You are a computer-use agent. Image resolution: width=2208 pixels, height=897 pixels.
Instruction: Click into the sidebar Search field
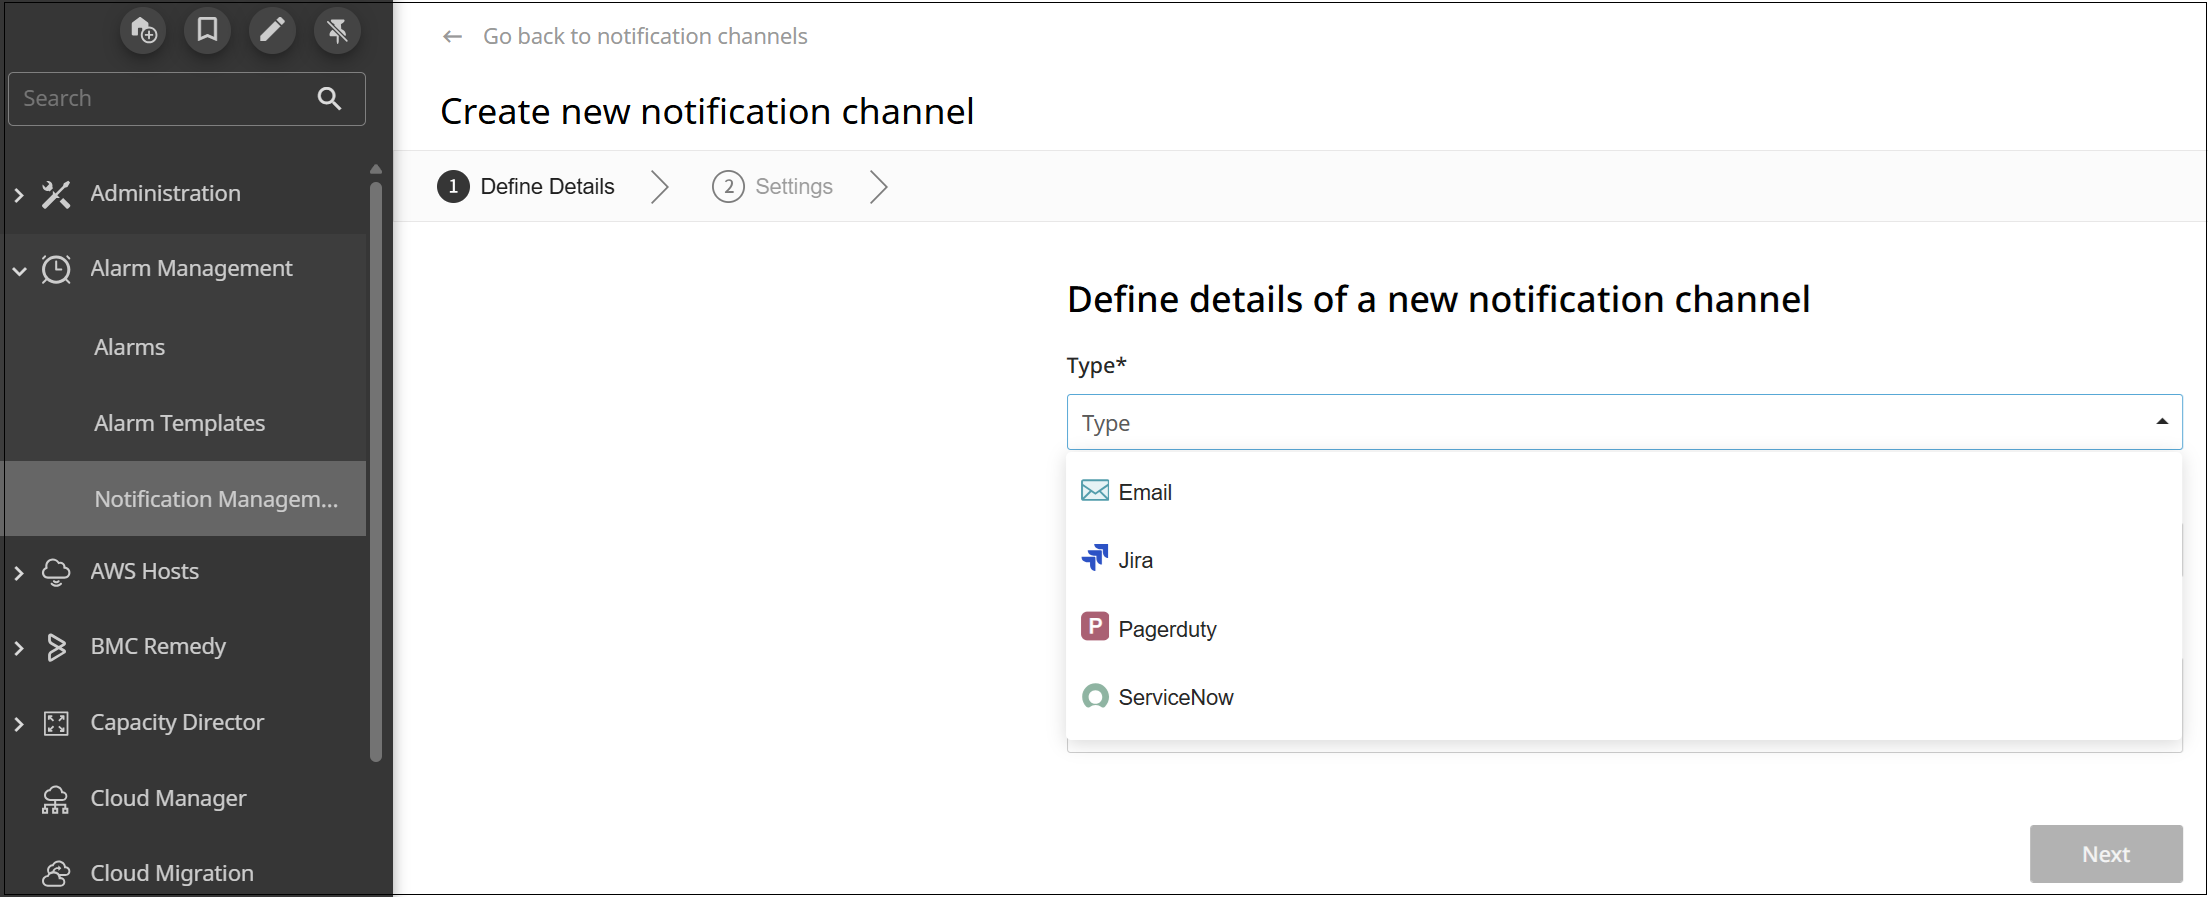click(160, 98)
